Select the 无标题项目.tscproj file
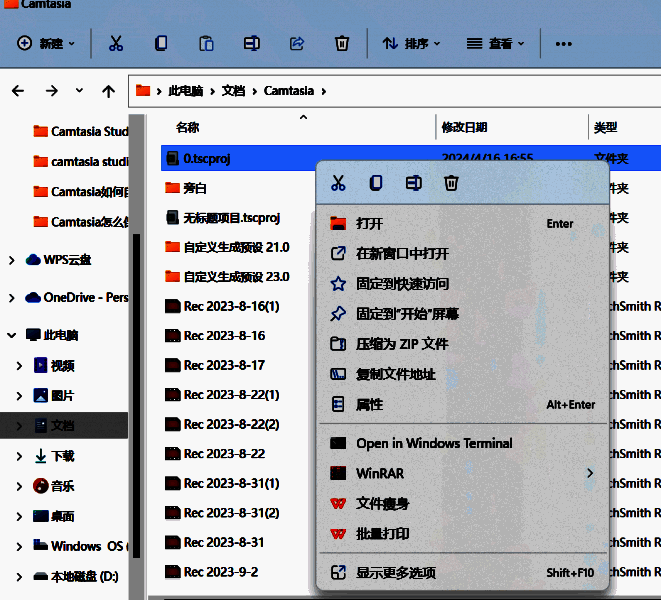The image size is (661, 600). click(231, 217)
